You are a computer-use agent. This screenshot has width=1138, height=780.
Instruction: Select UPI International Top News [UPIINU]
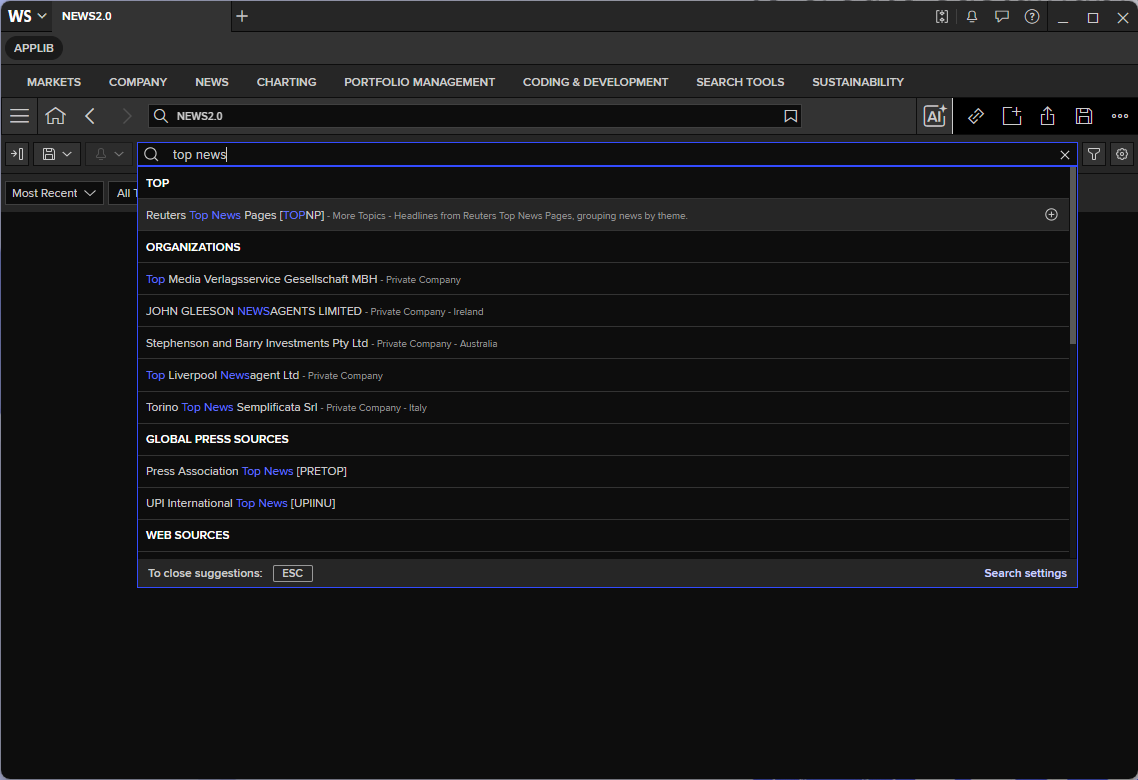coord(603,503)
